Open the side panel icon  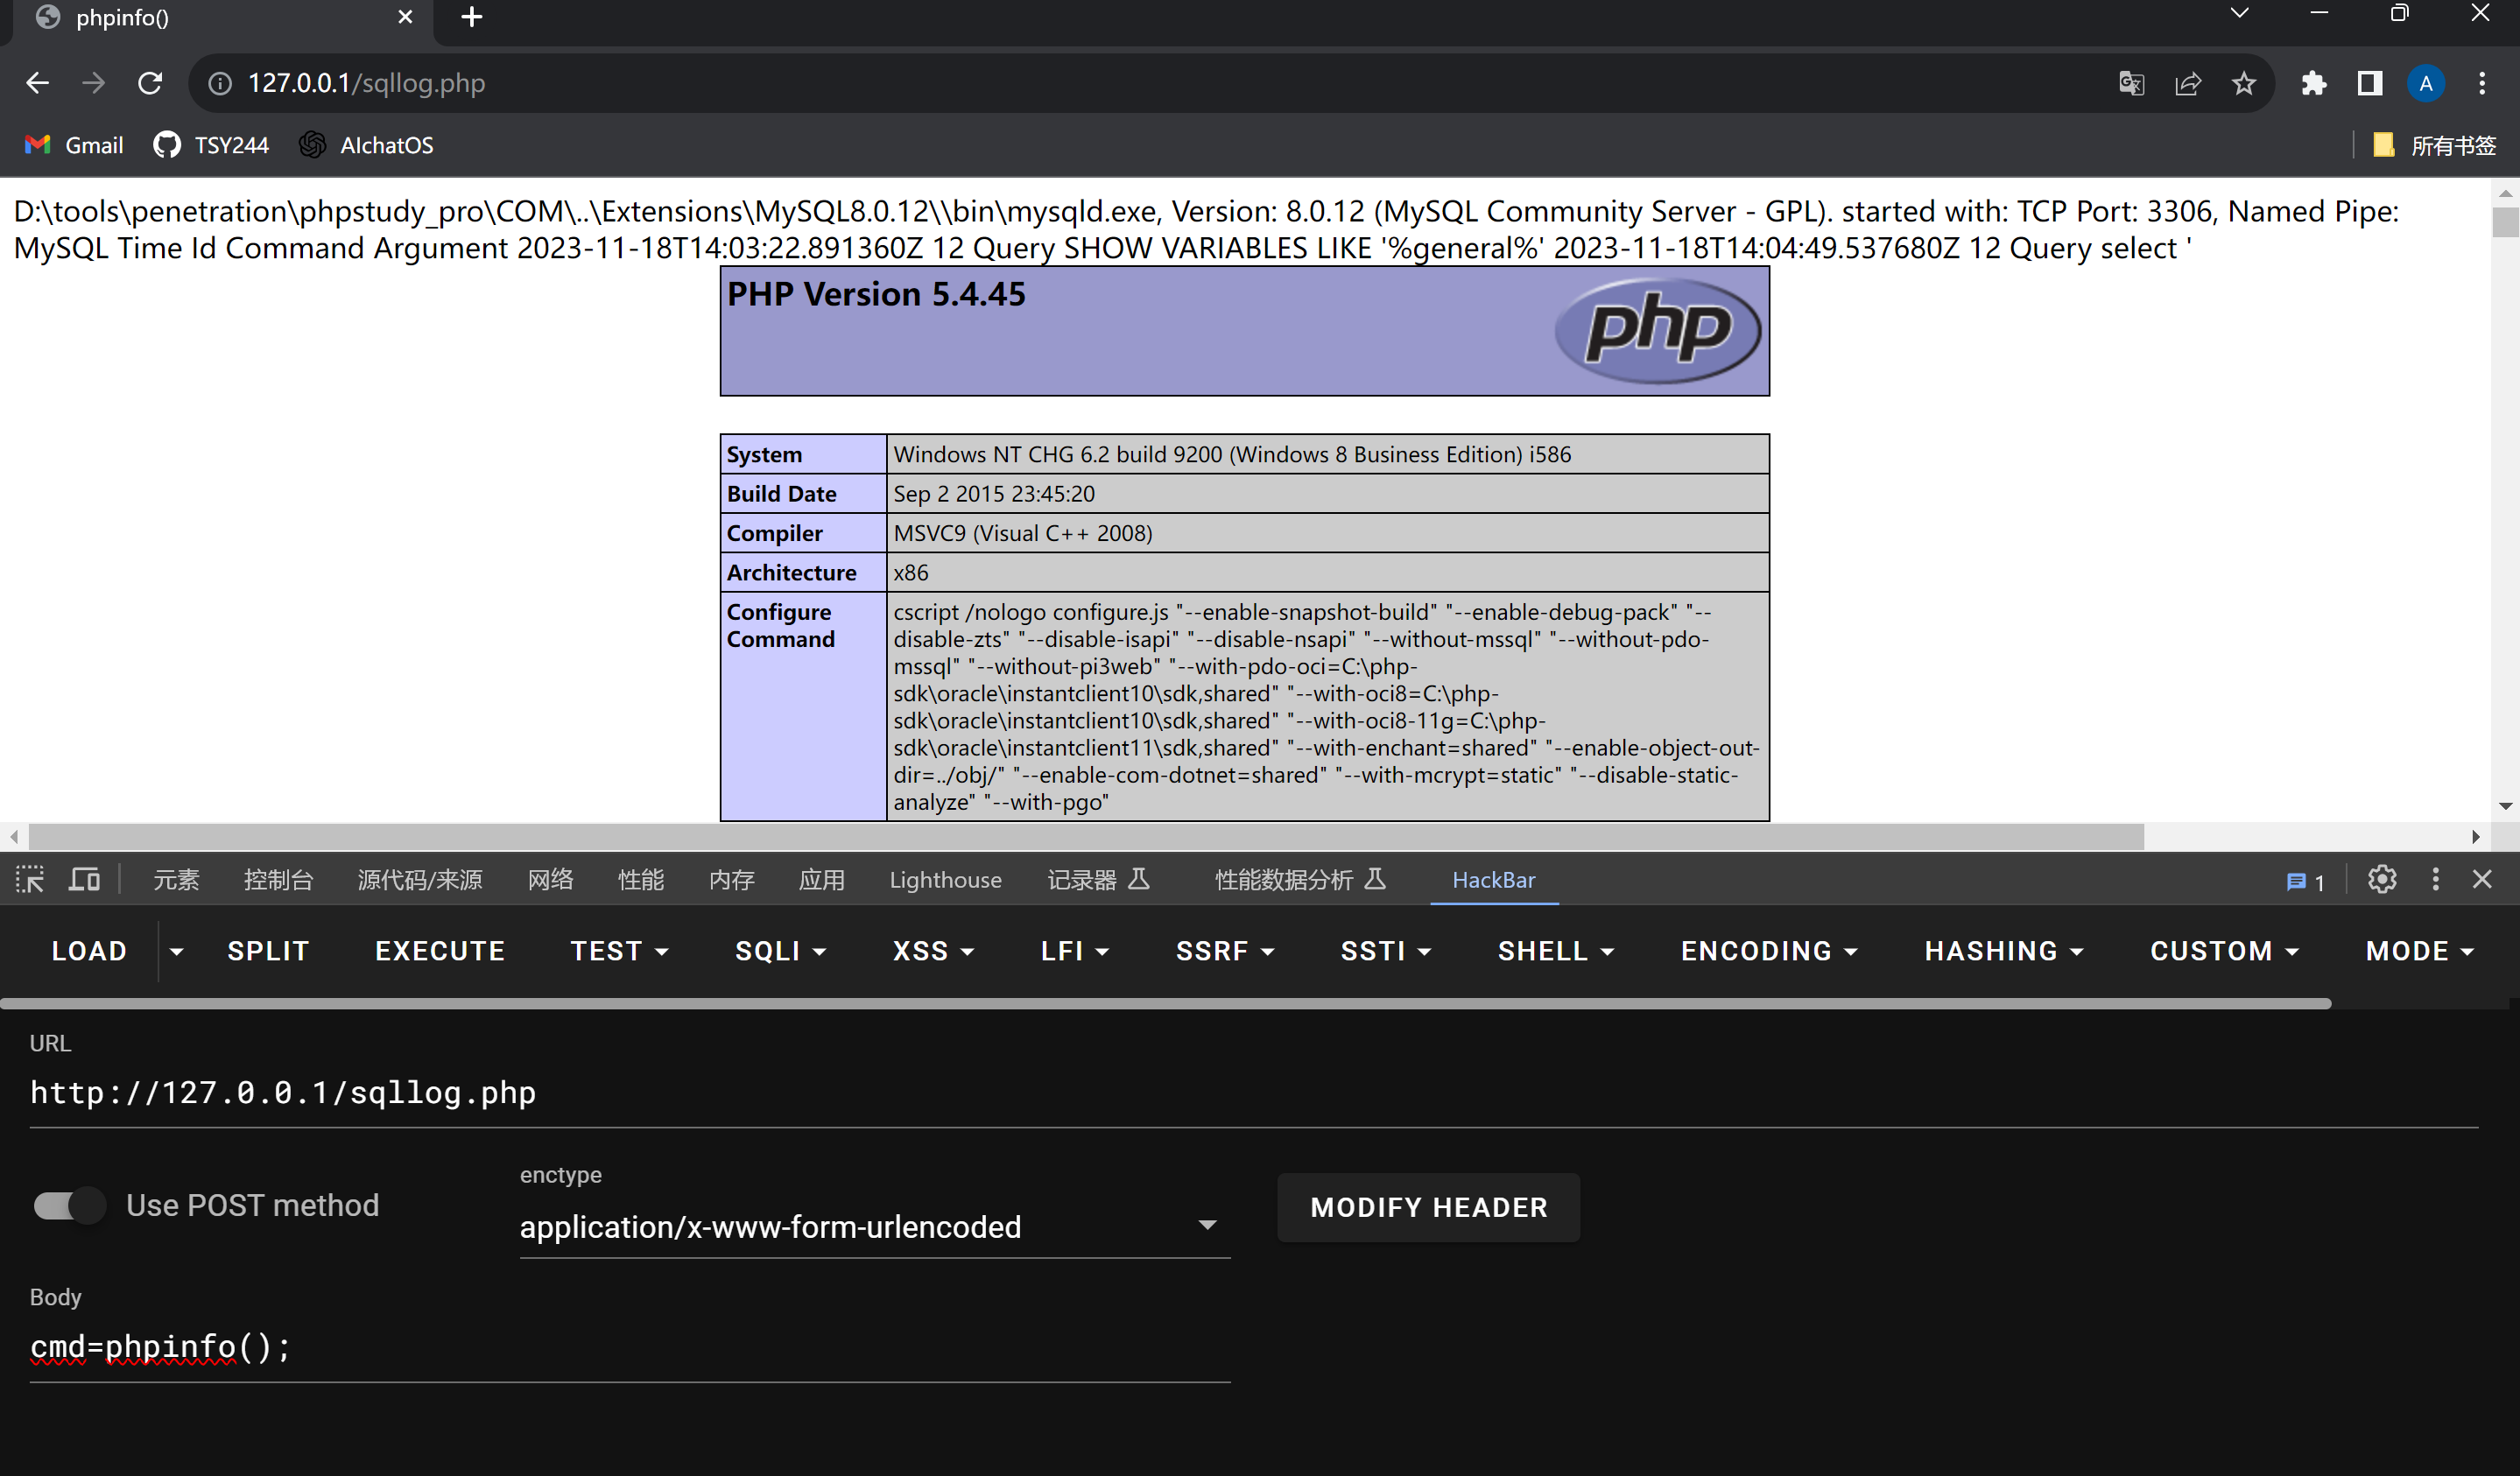tap(2369, 83)
